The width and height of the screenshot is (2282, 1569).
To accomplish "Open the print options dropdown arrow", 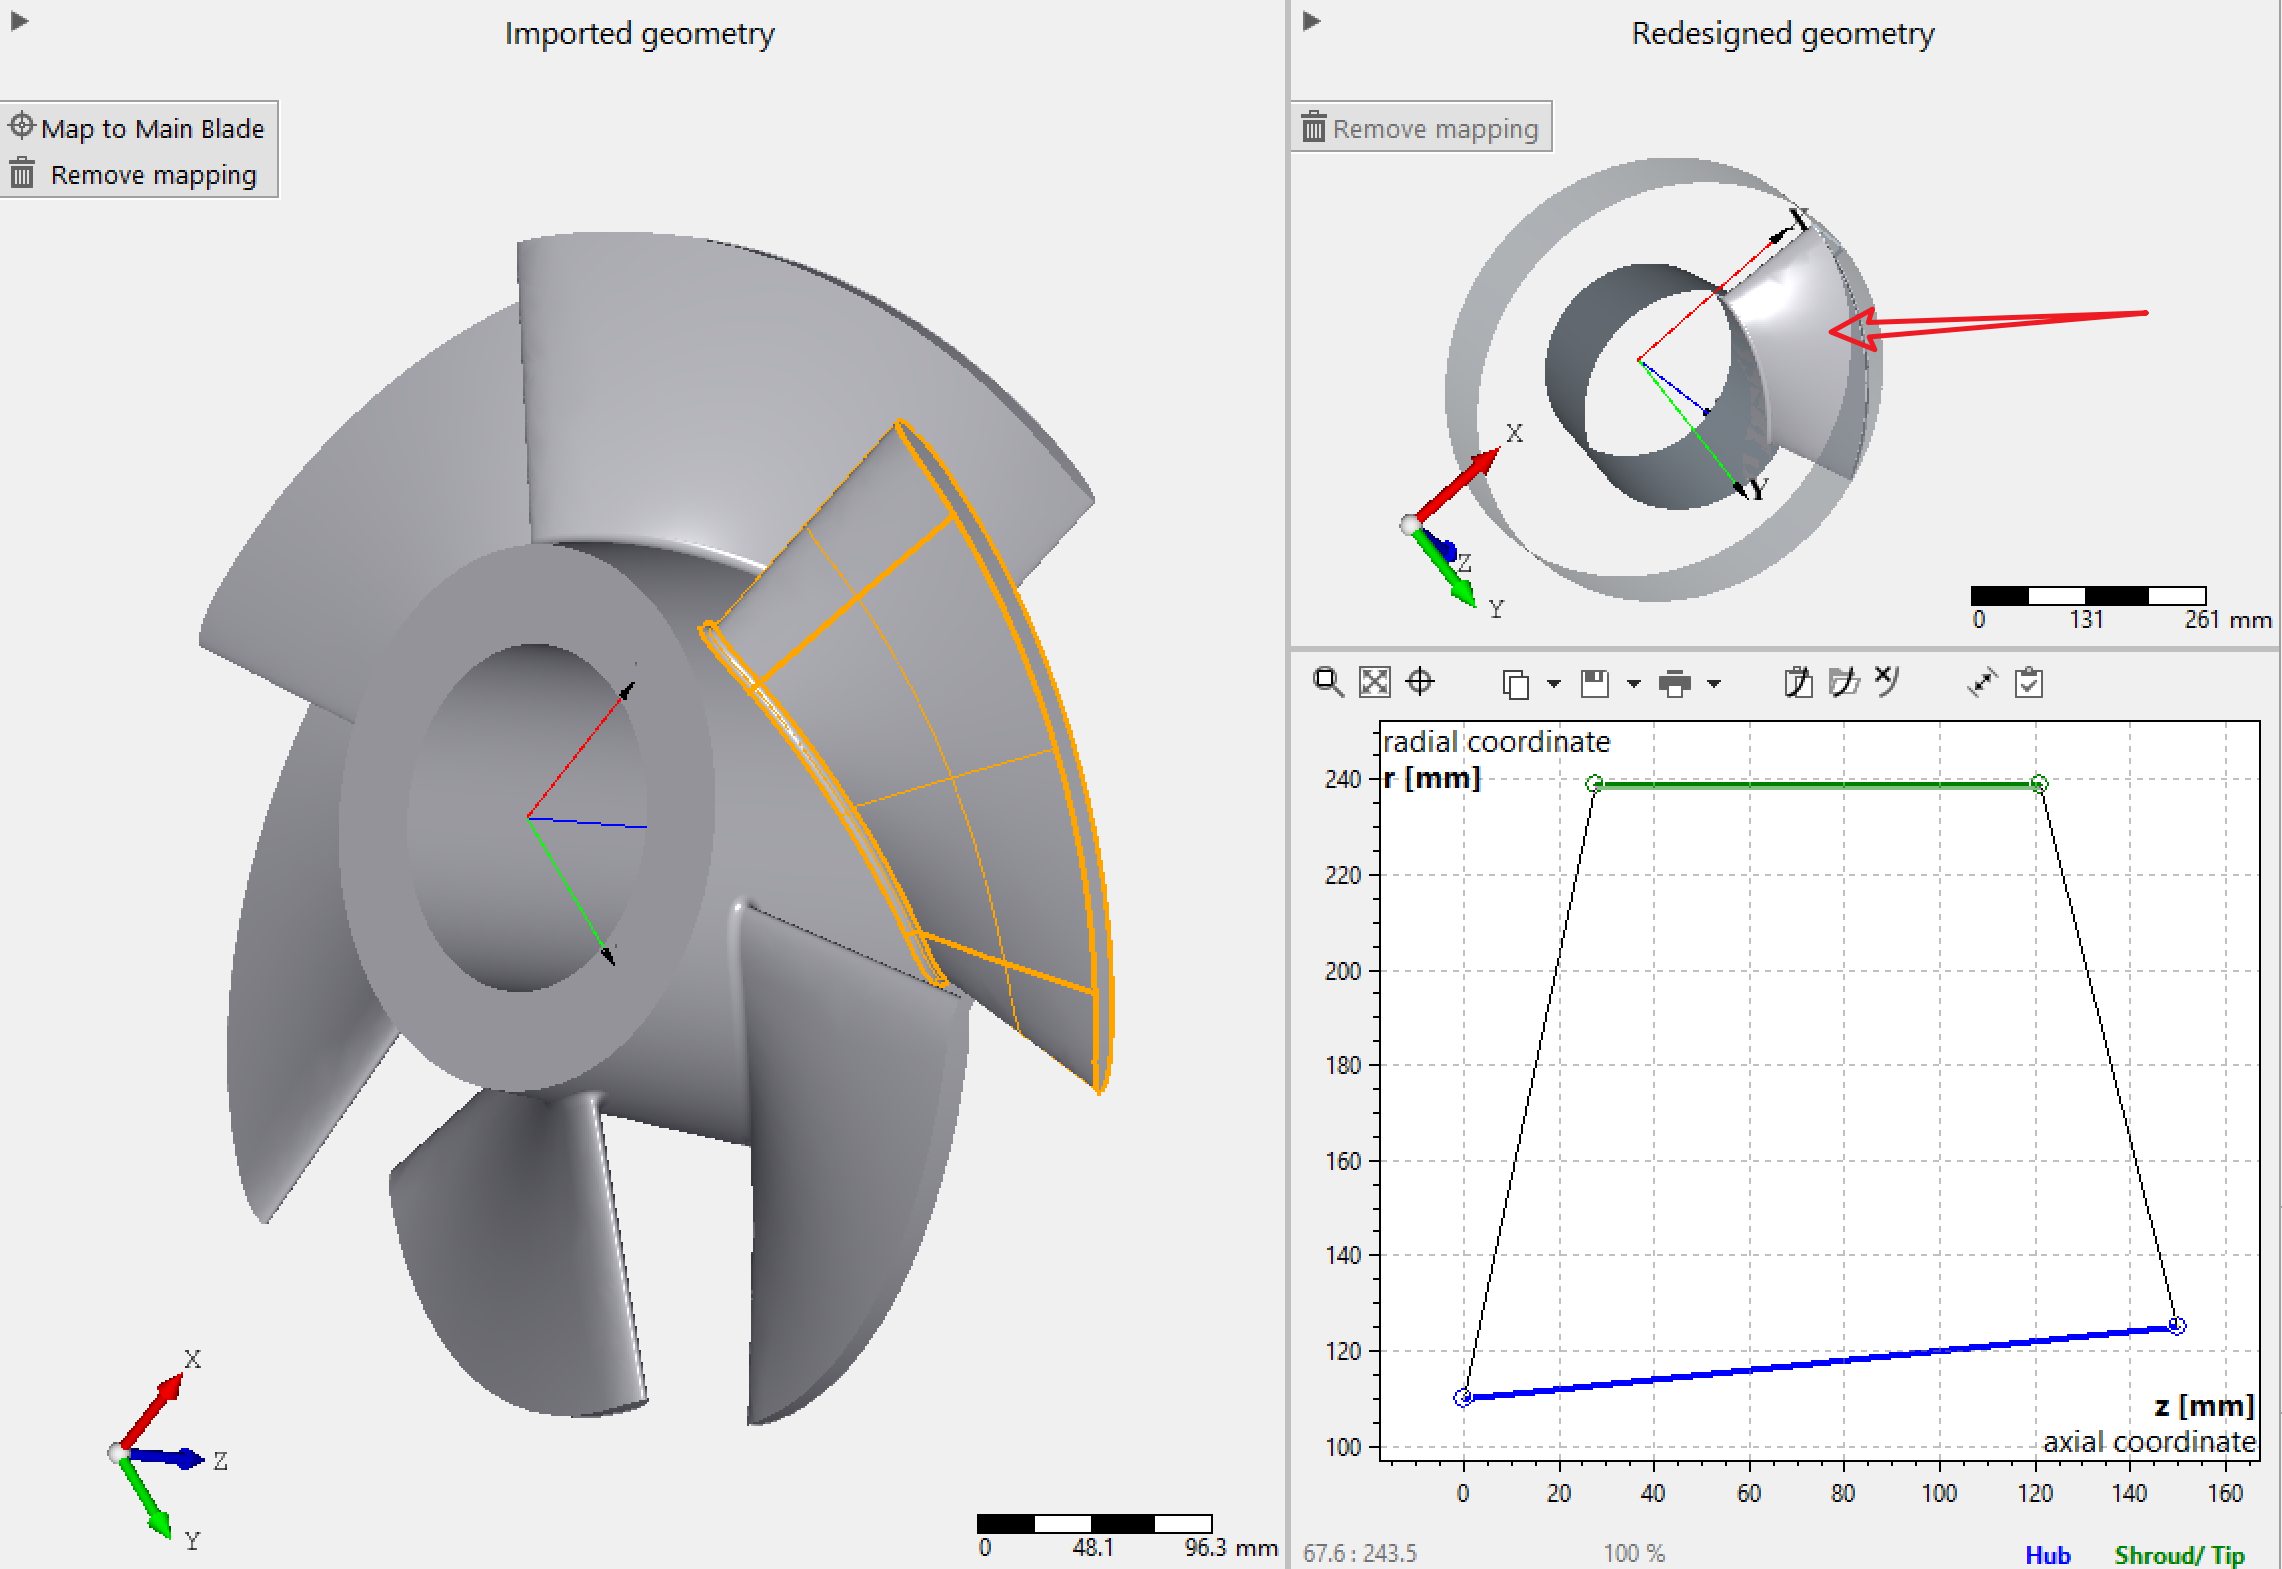I will pos(1713,684).
